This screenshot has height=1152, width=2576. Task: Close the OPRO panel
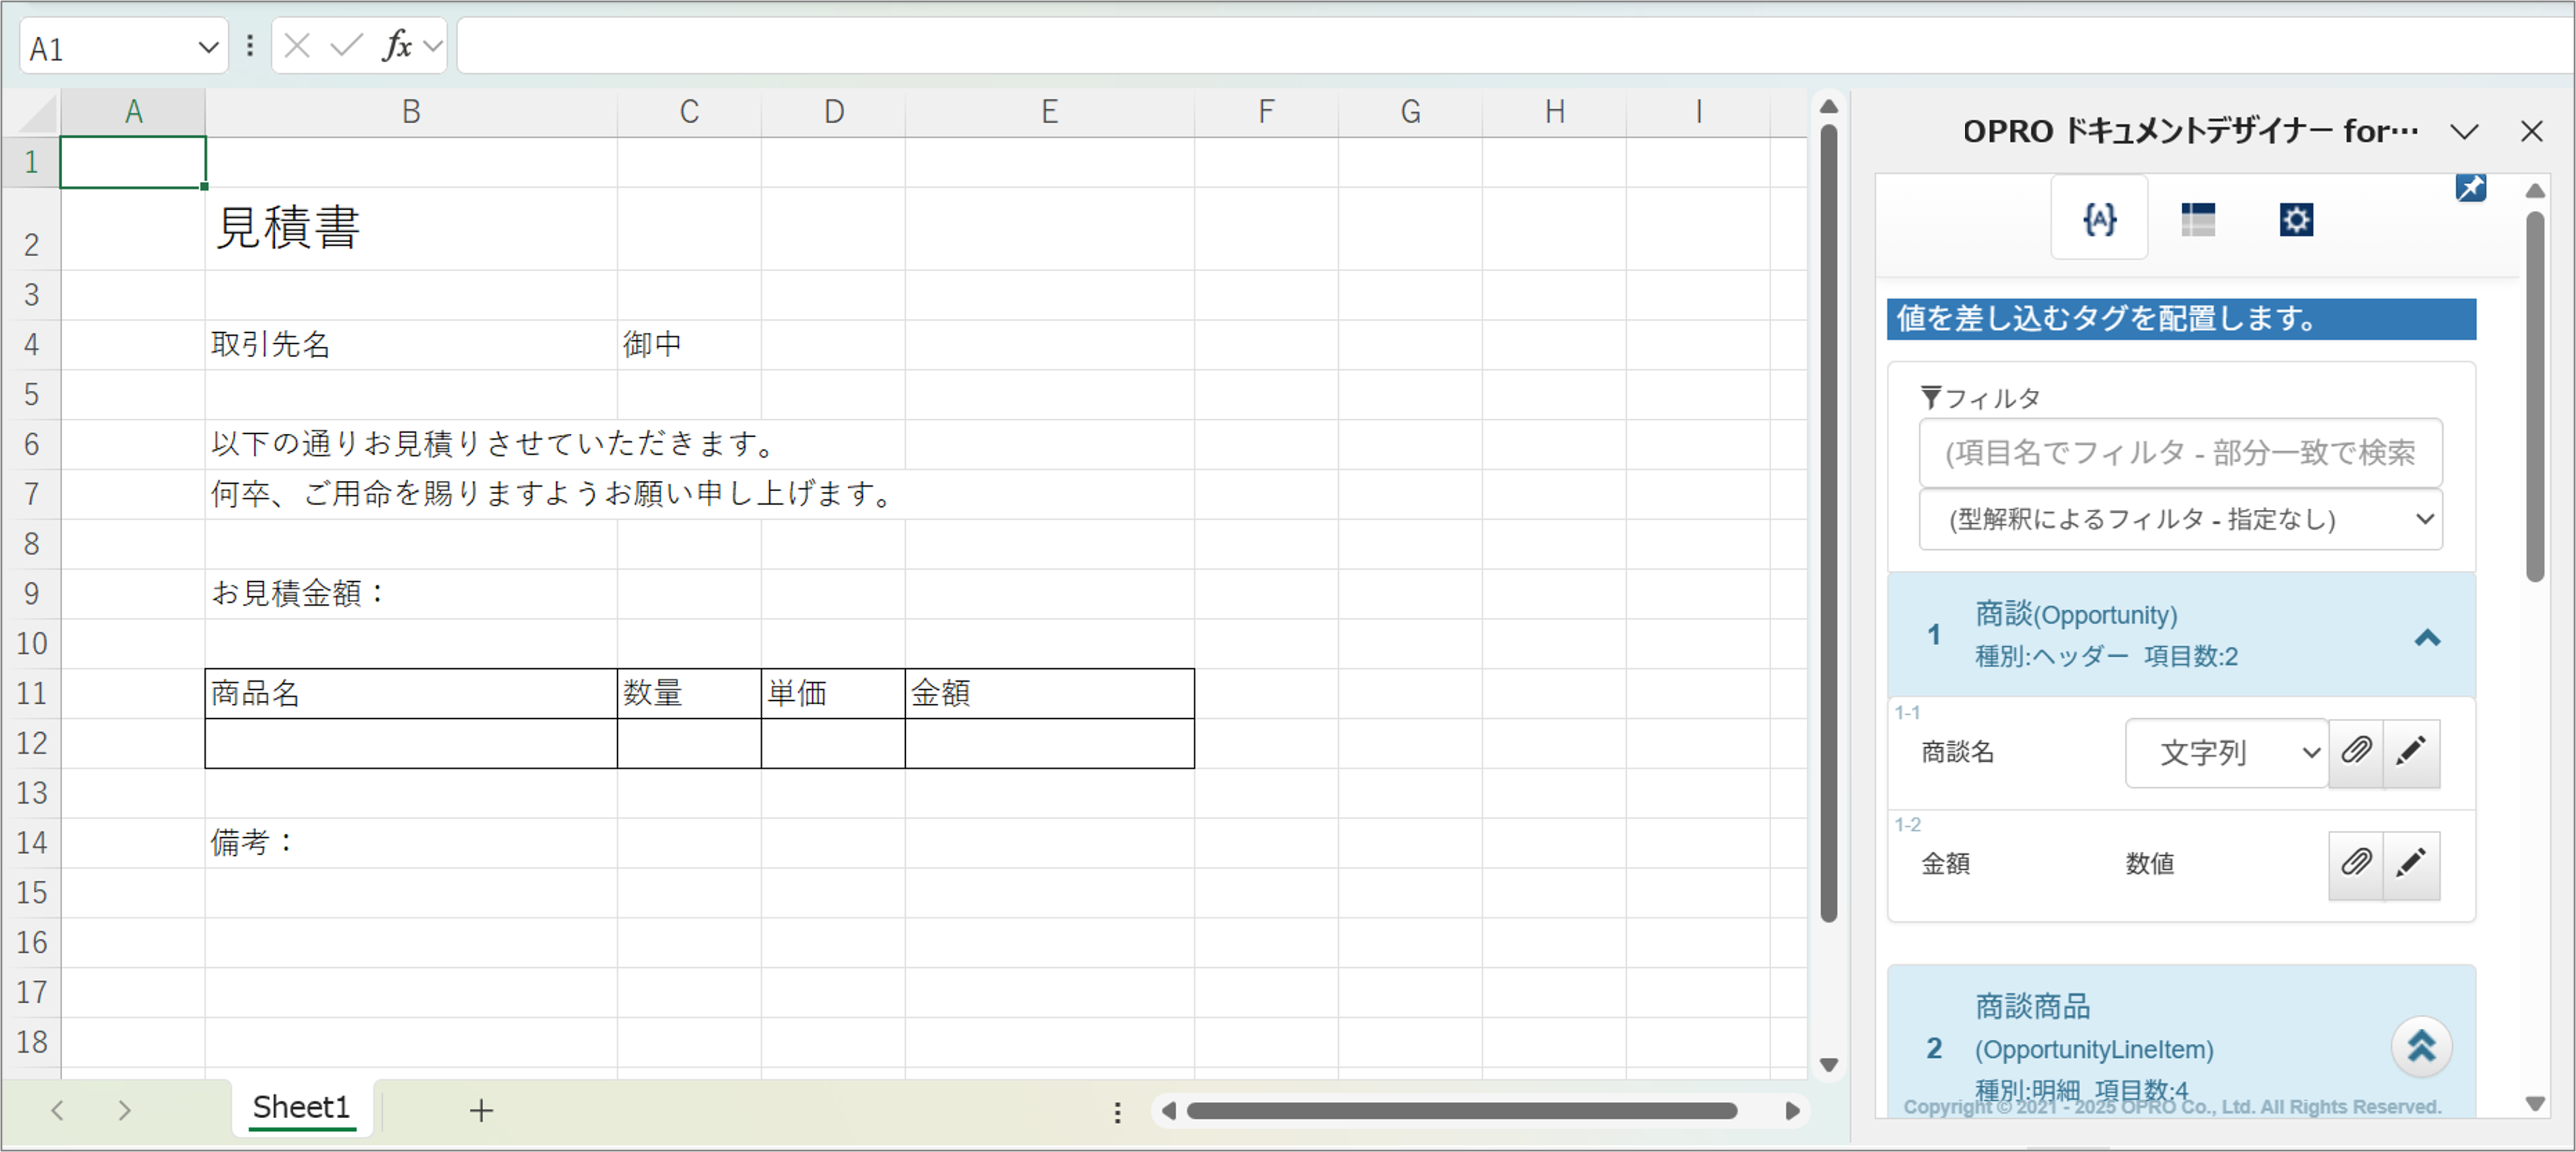(2530, 131)
